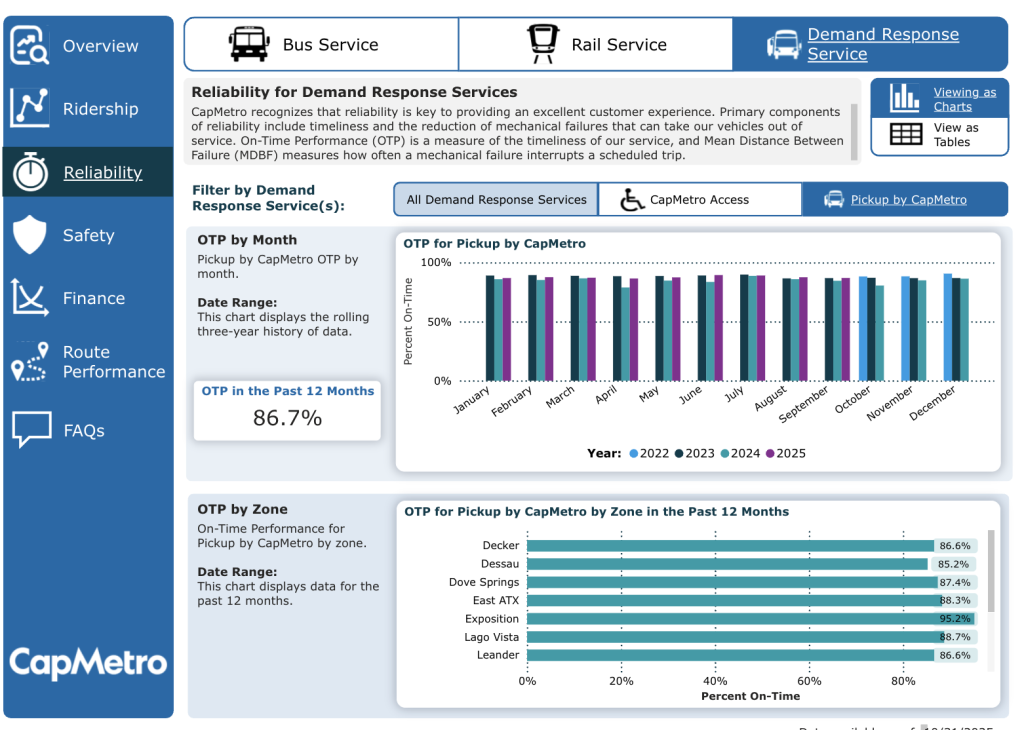
Task: Click the Exposition zone bar
Action: point(730,619)
